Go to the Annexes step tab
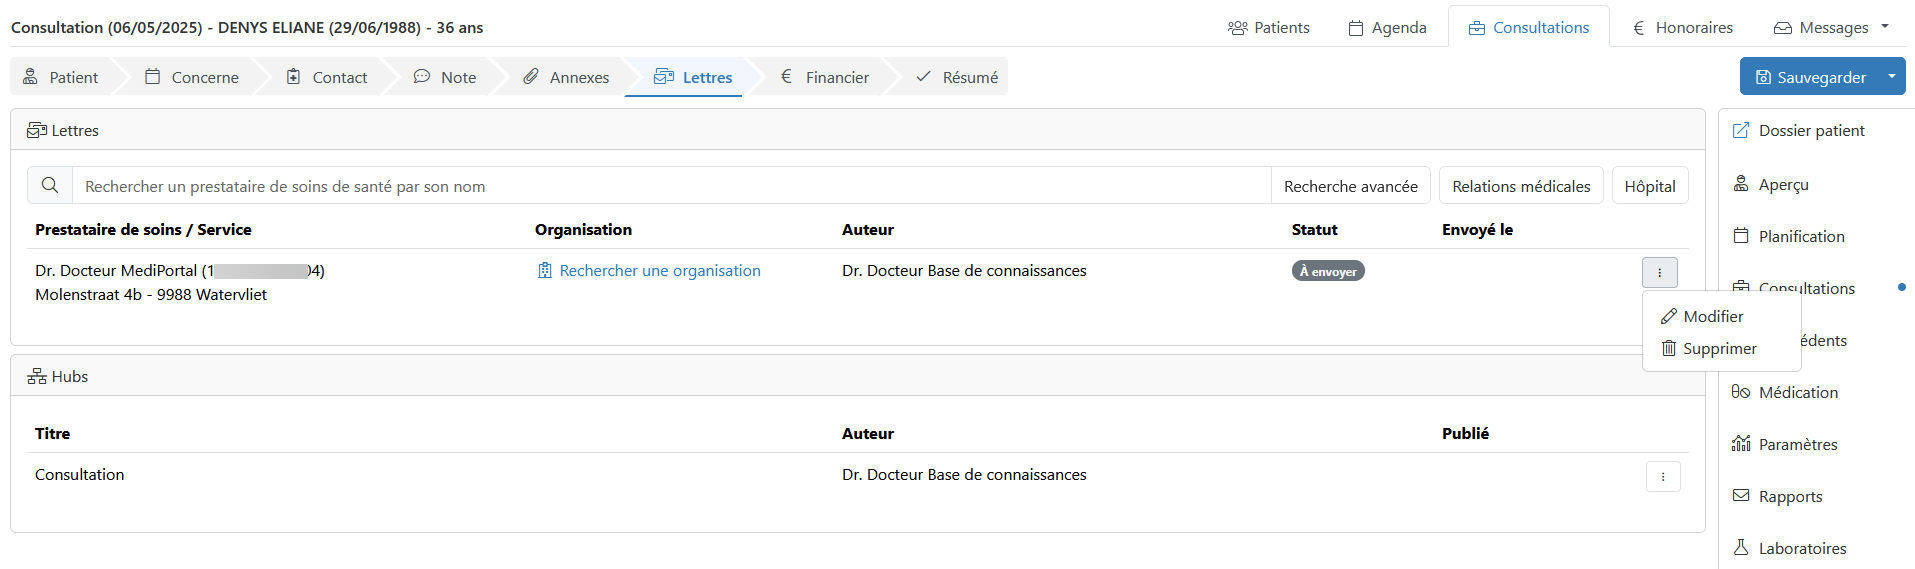The image size is (1915, 569). 566,77
